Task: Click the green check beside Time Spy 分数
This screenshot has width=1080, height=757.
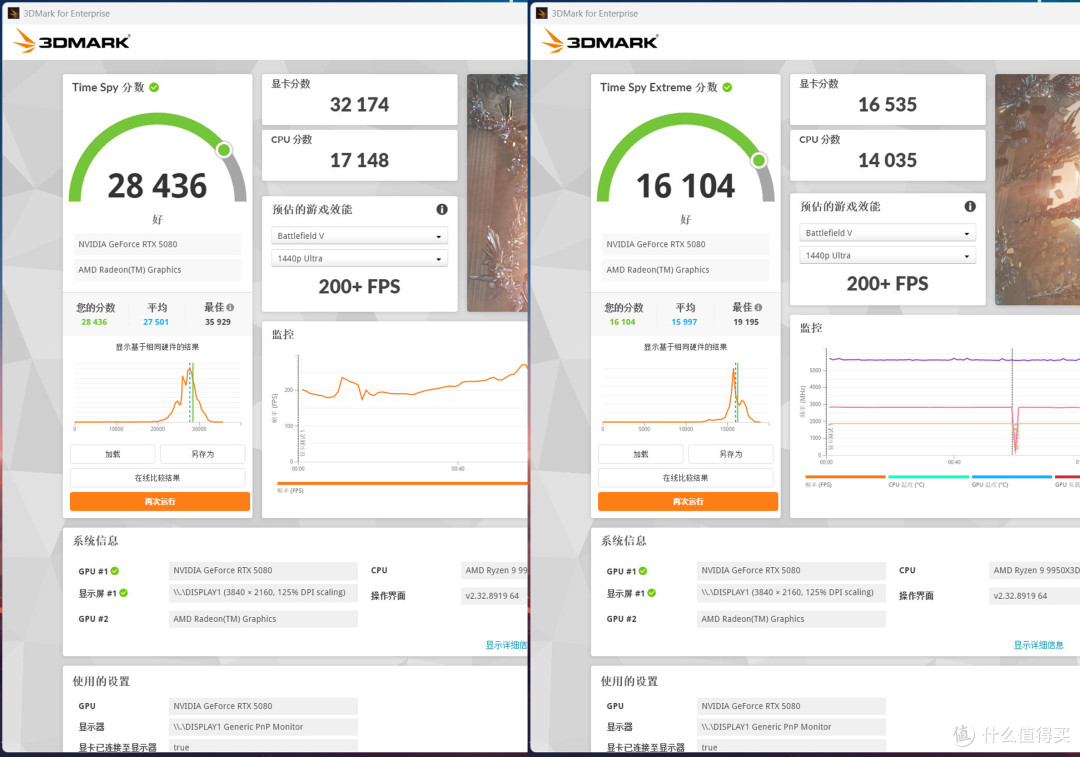Action: pyautogui.click(x=154, y=87)
